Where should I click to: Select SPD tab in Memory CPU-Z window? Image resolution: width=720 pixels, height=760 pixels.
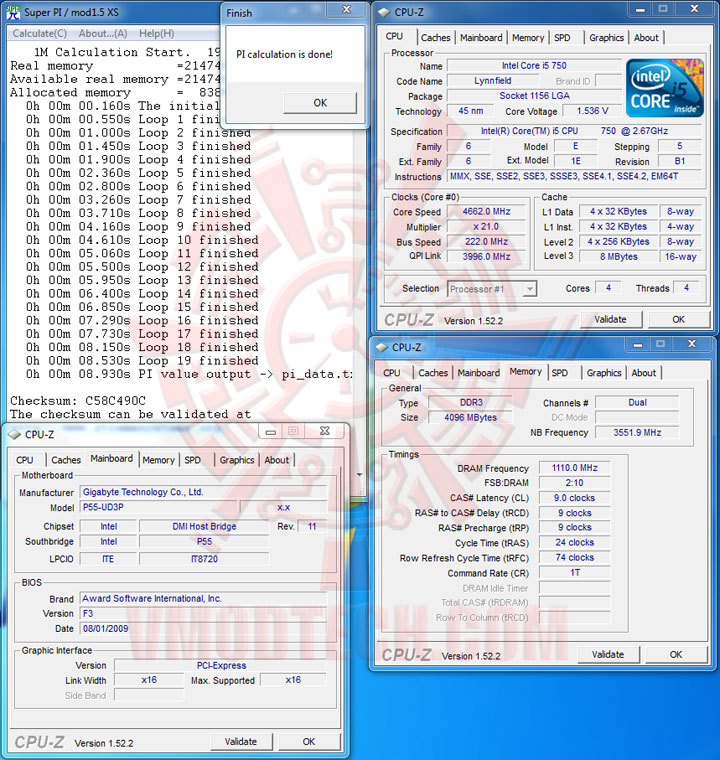pos(560,373)
